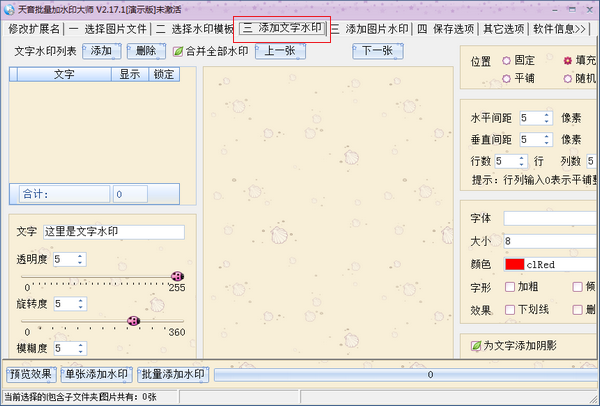Click the 添加 watermark button
Viewport: 600px width, 406px height.
[x=101, y=51]
